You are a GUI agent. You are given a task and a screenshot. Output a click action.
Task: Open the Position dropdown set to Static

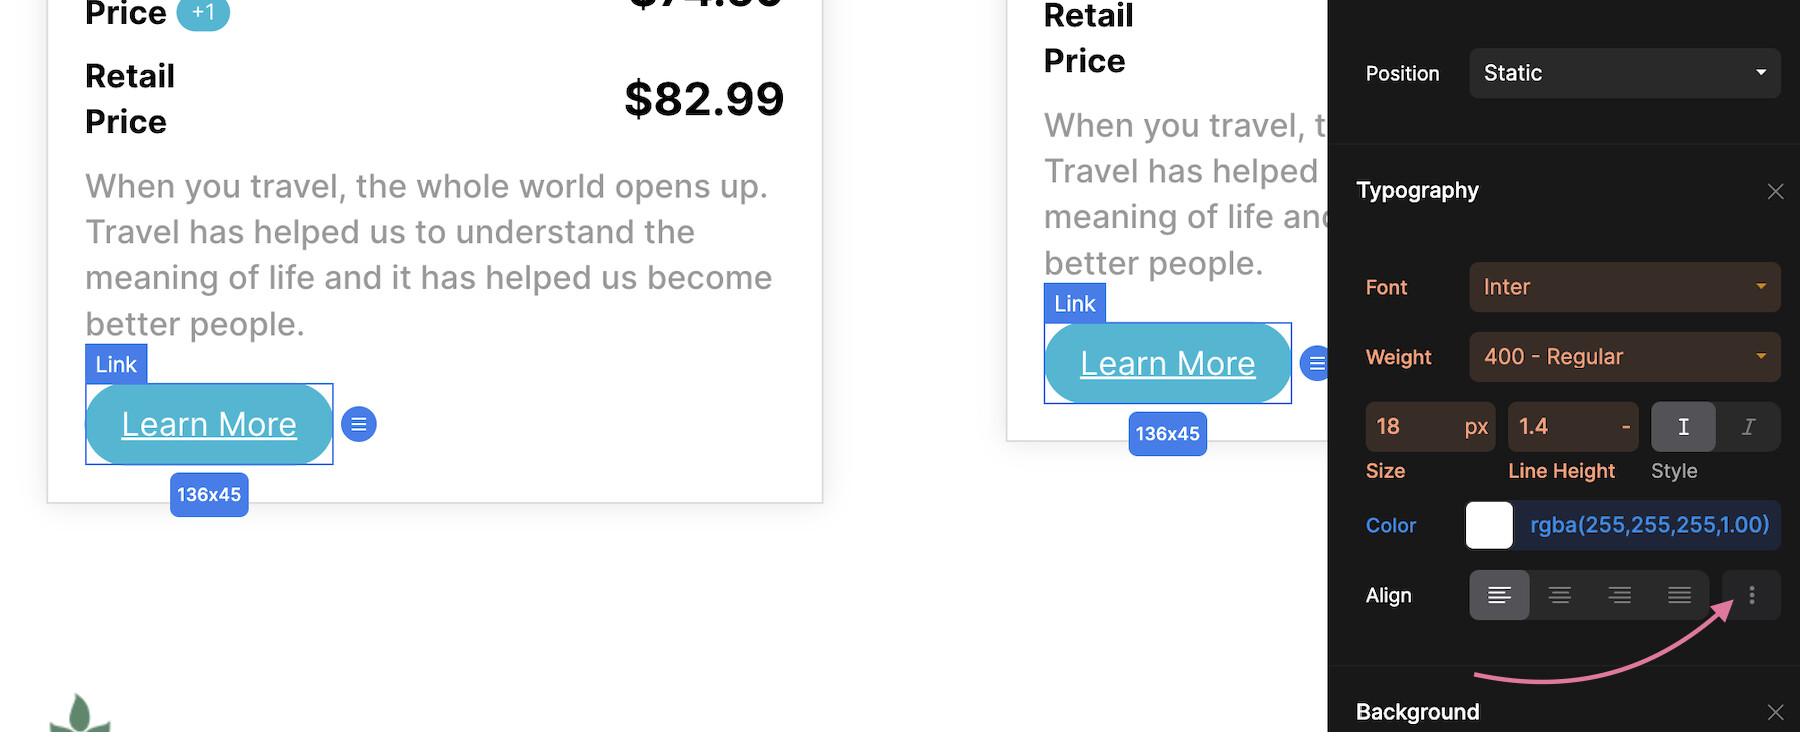(1625, 73)
